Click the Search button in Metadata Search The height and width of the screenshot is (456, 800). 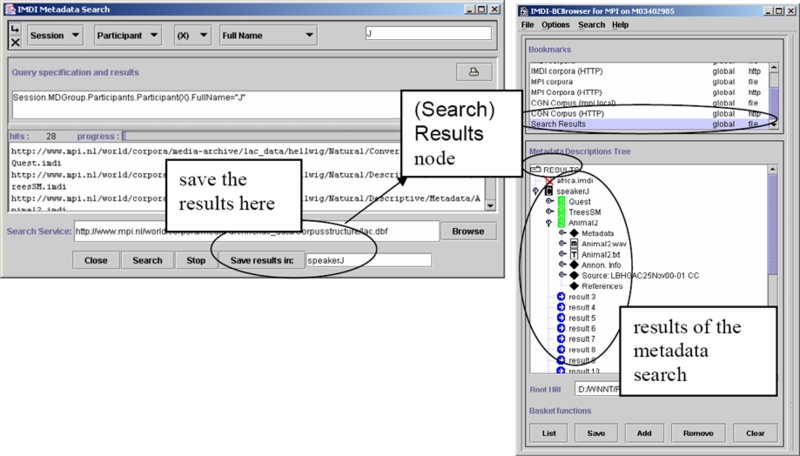click(147, 260)
